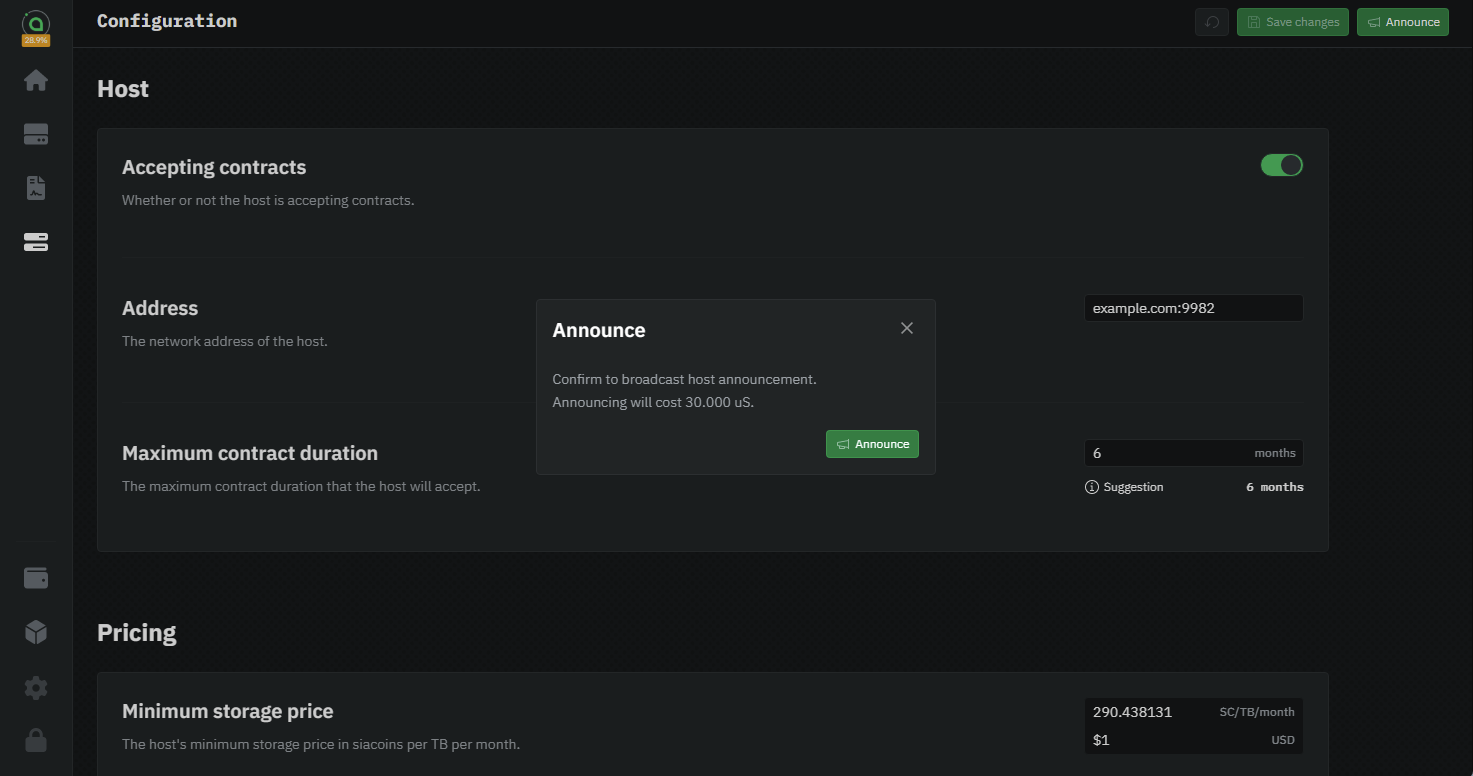Close the Announce dialog with the X

click(x=907, y=328)
